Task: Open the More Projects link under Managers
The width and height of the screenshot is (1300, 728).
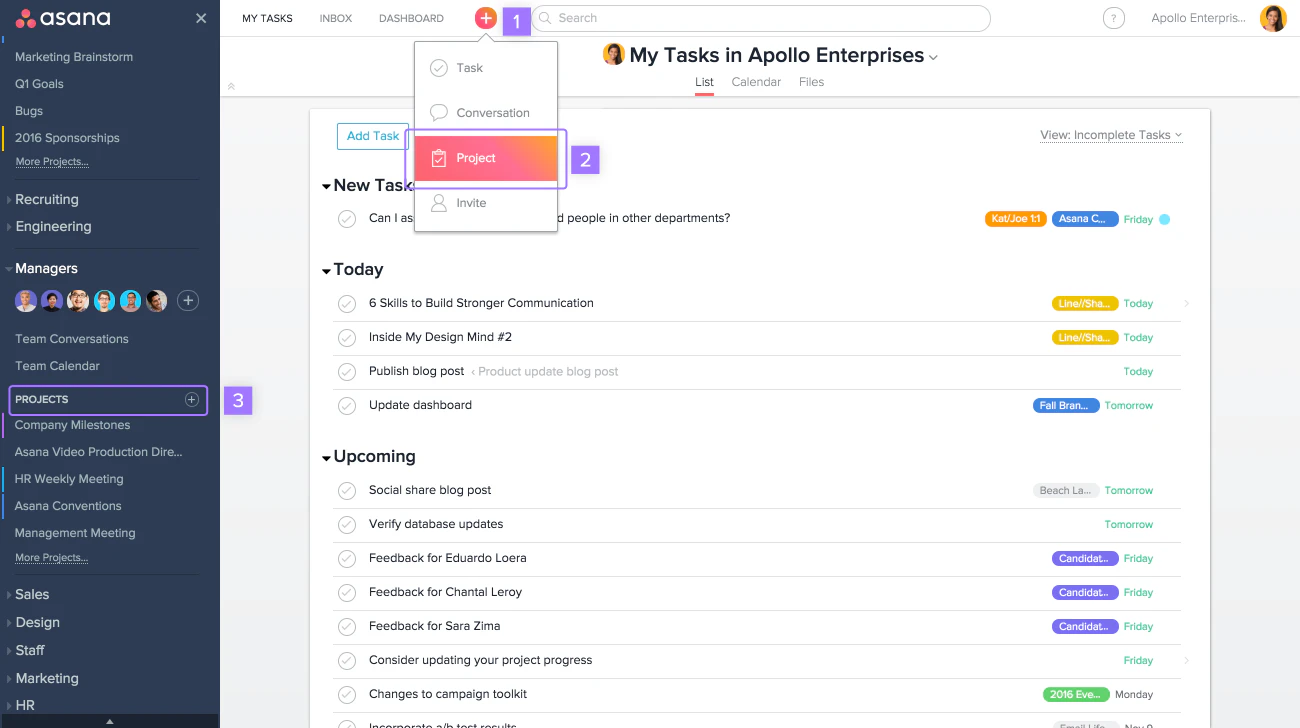Action: pyautogui.click(x=52, y=558)
